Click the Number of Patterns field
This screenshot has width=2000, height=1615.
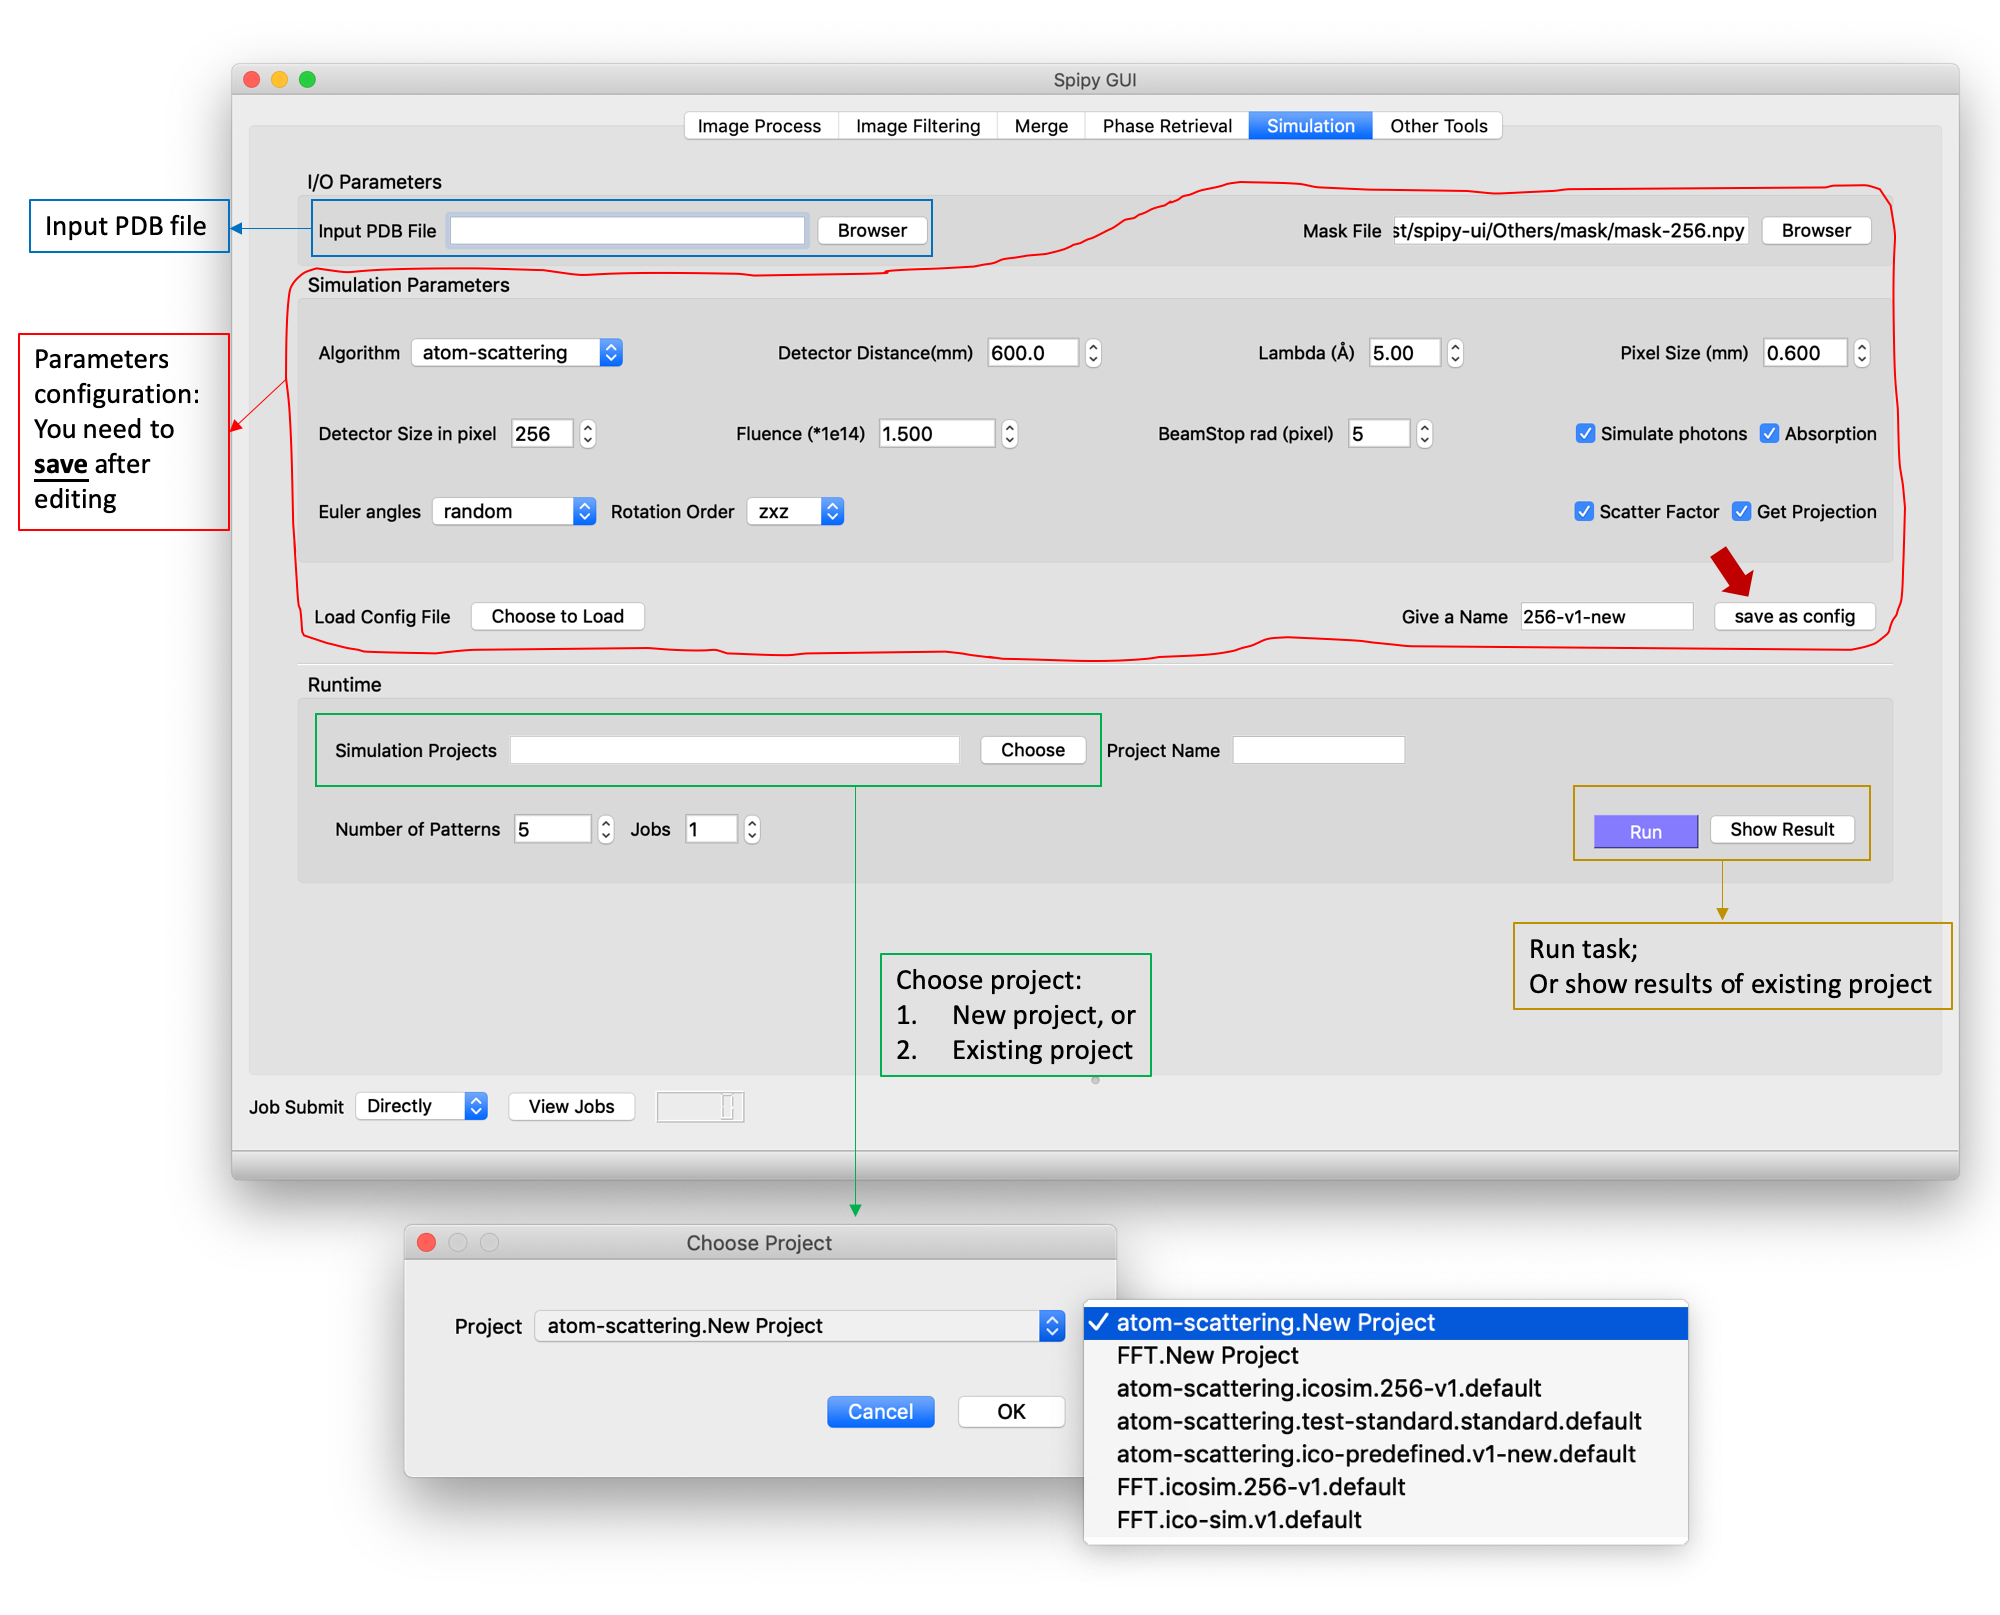553,829
